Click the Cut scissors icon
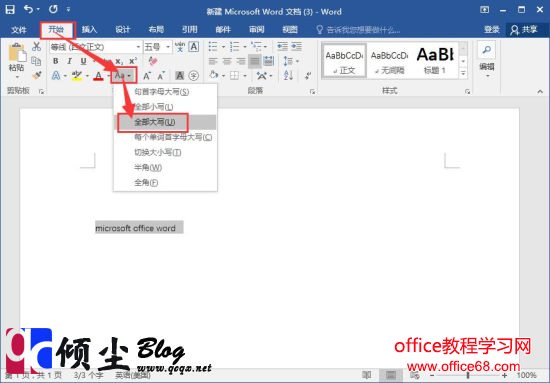This screenshot has height=383, width=550. click(x=36, y=47)
